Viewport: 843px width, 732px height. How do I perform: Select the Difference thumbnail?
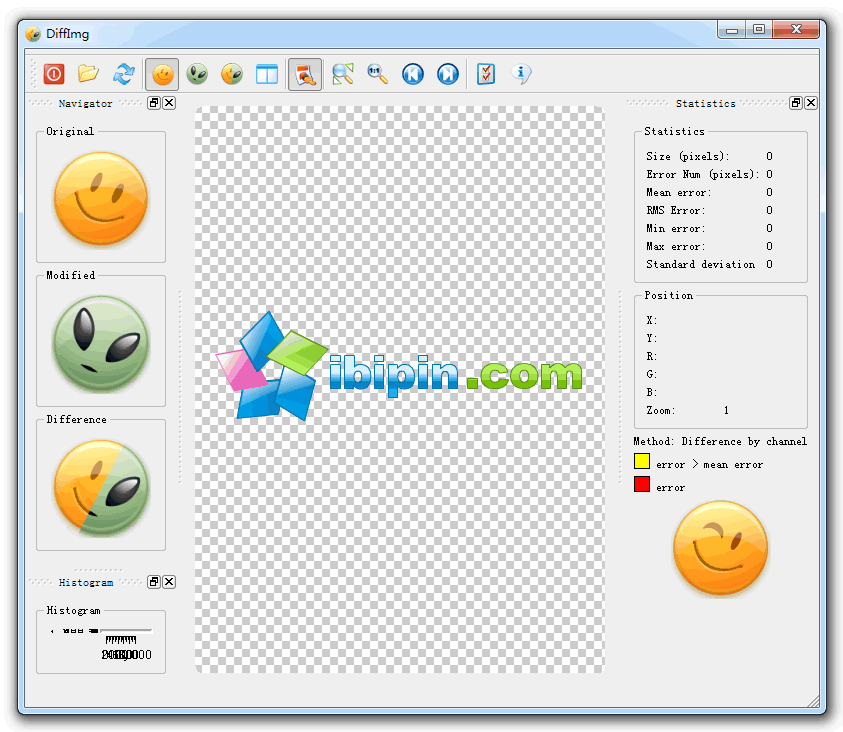tap(101, 488)
